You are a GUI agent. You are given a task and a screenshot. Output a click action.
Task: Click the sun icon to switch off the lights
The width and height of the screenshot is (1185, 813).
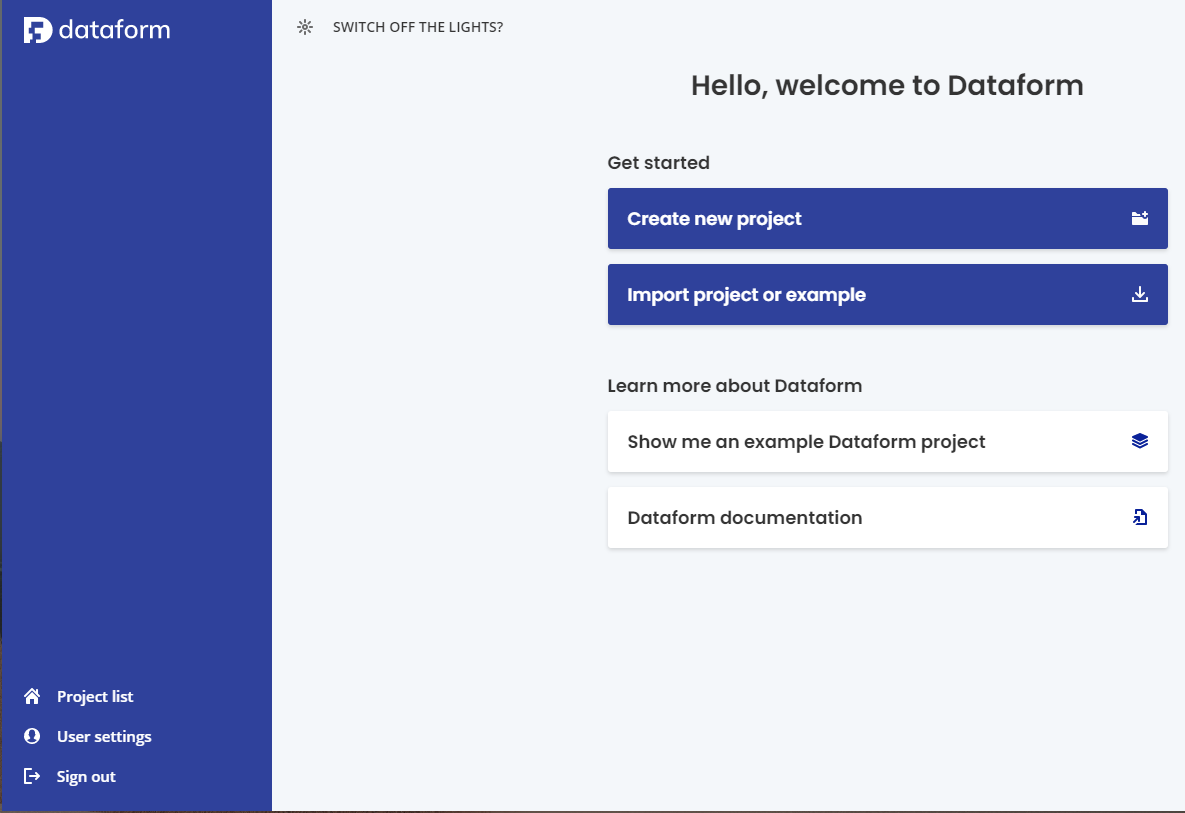pos(304,27)
